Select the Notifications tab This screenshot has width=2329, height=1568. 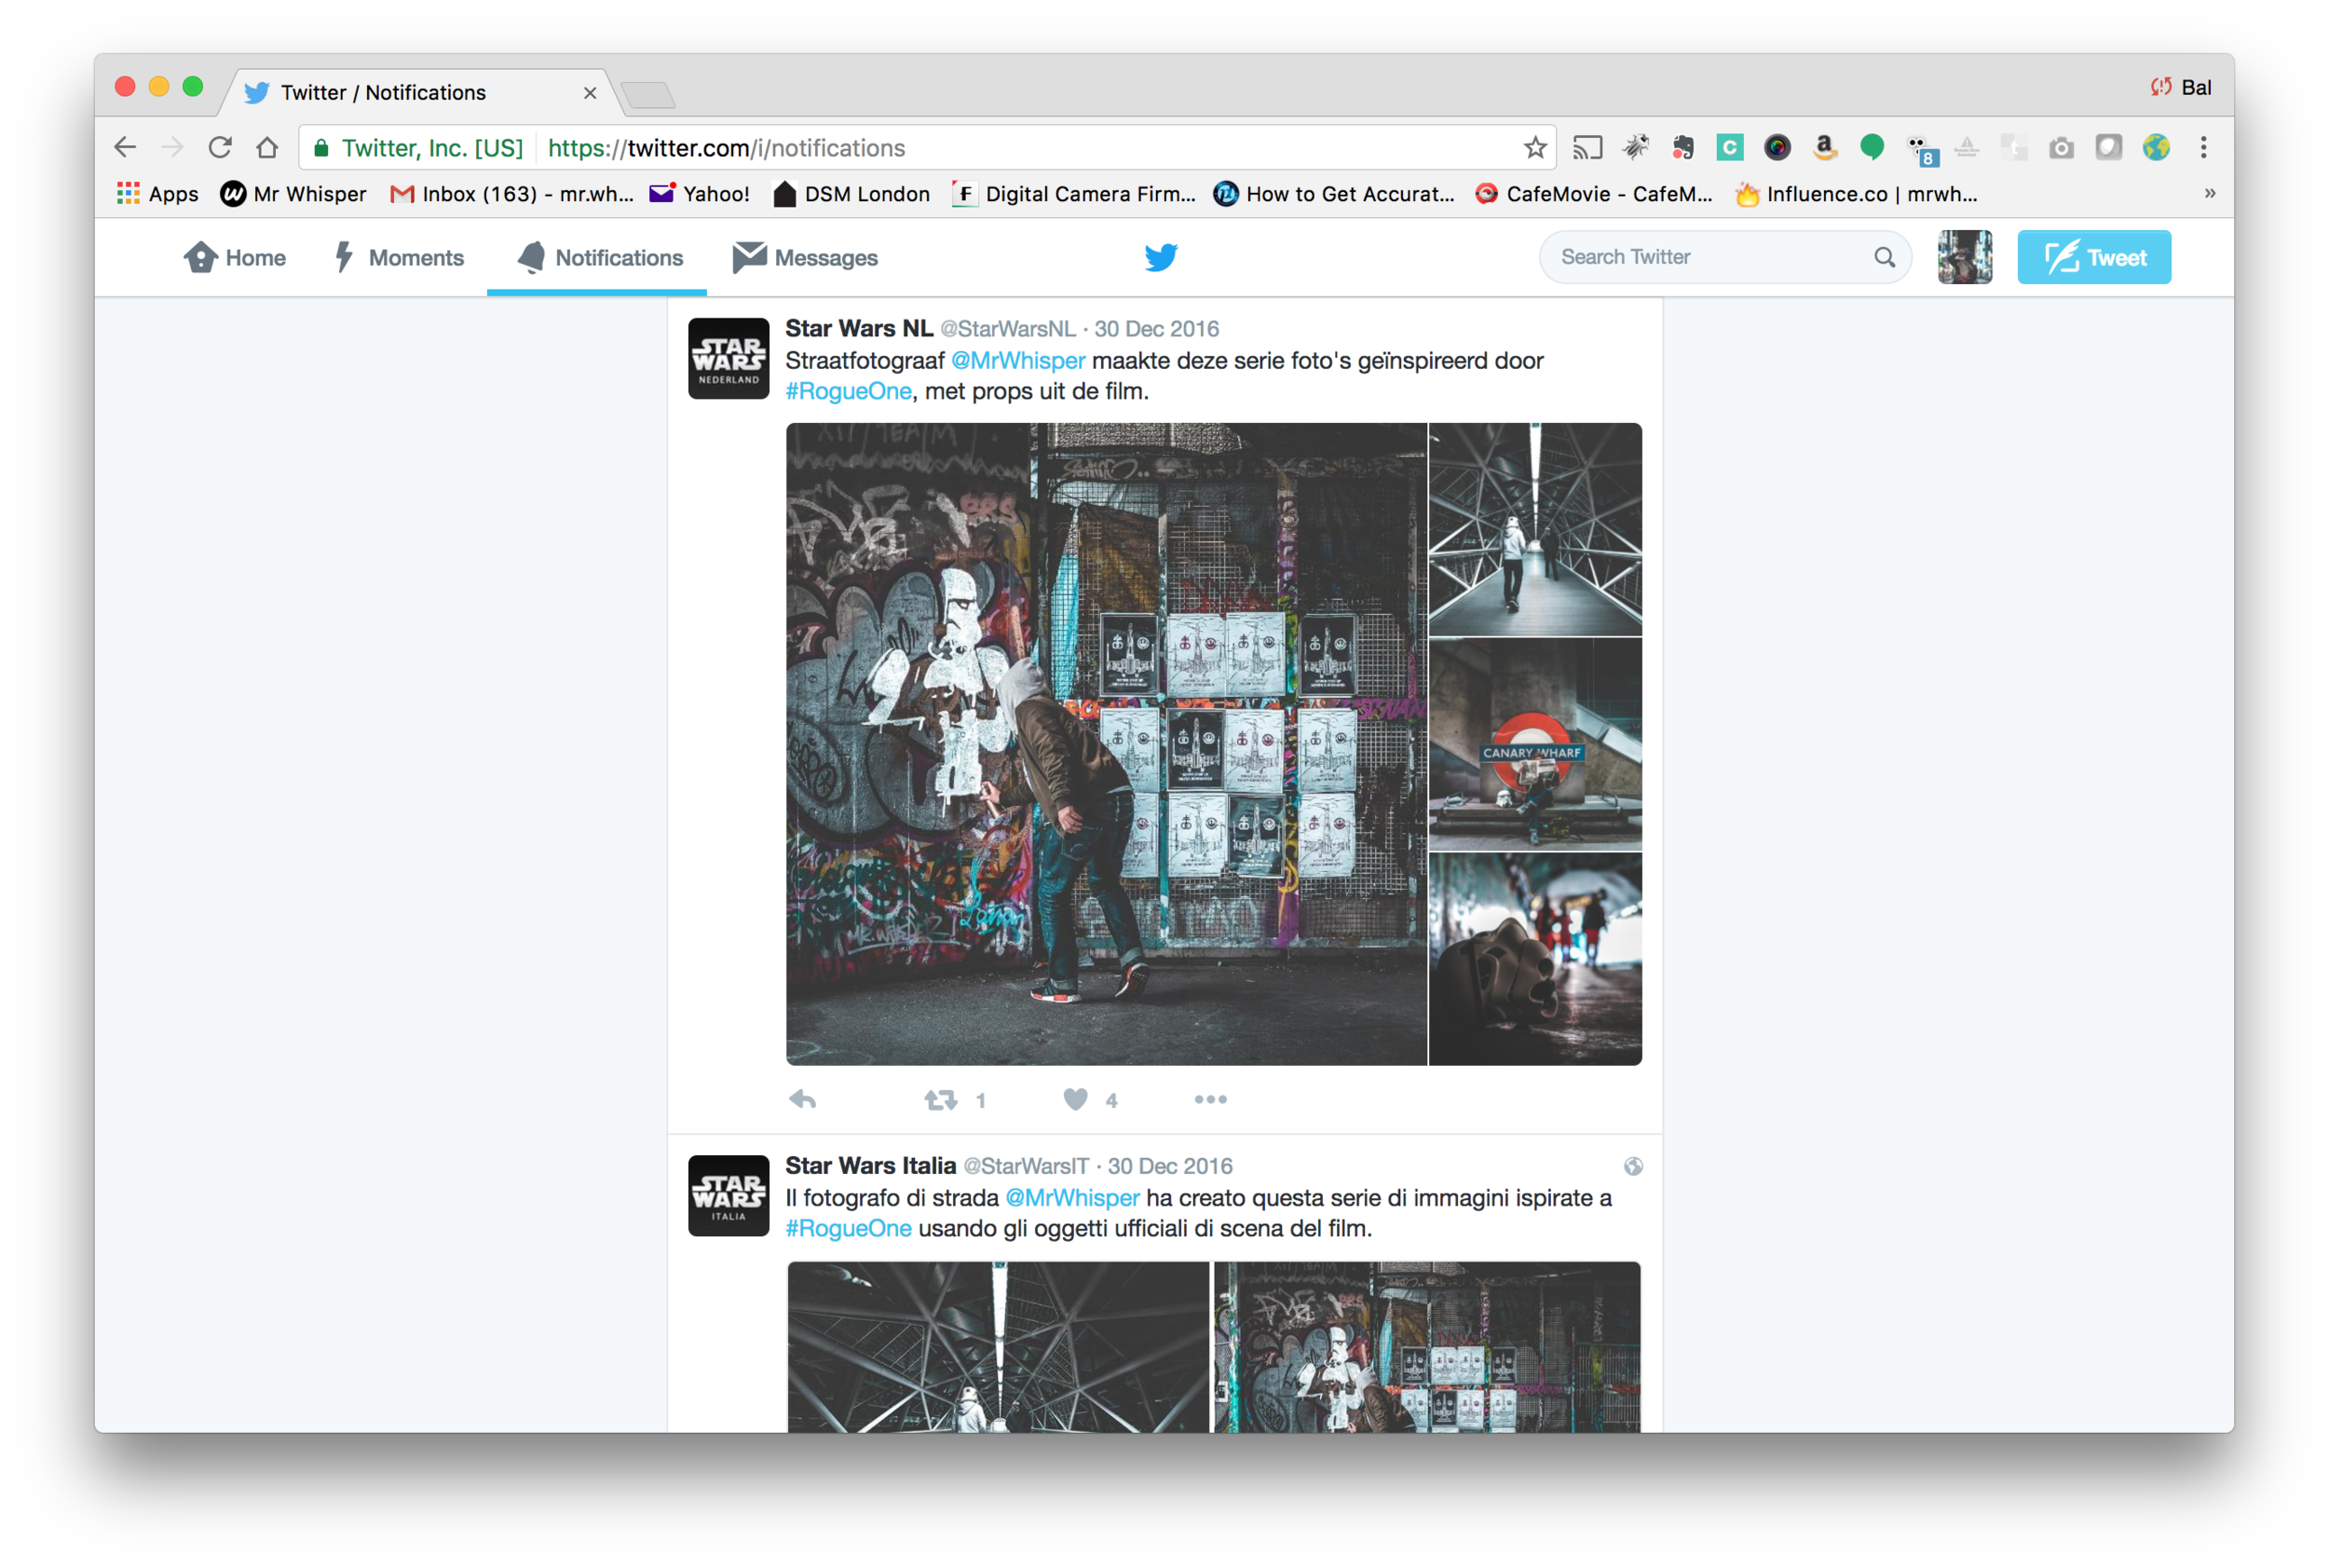point(599,258)
